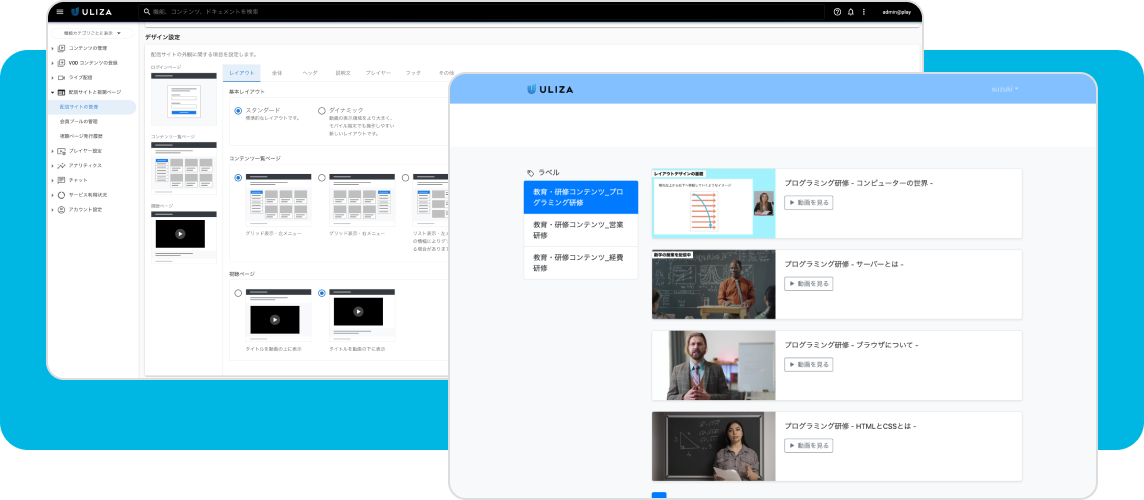This screenshot has height=500, width=1144.
Task: Expand the プレイヤー設定 tree arrow
Action: click(x=53, y=150)
